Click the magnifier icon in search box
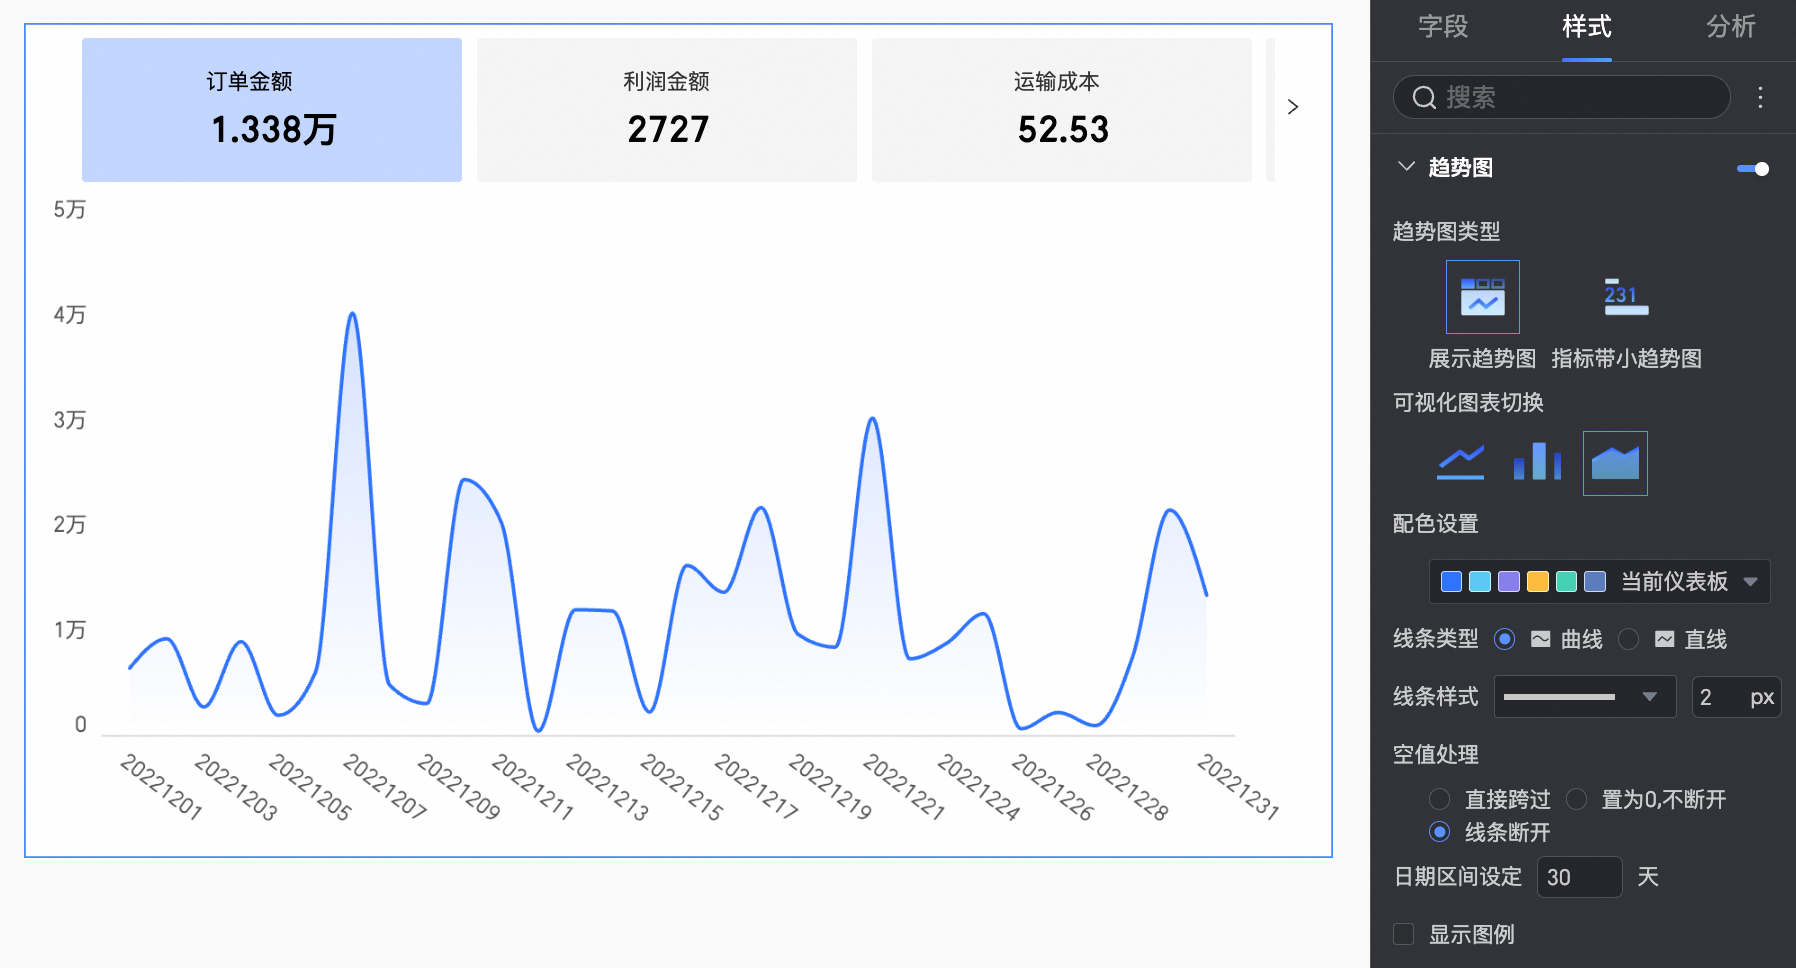1796x968 pixels. (x=1423, y=97)
